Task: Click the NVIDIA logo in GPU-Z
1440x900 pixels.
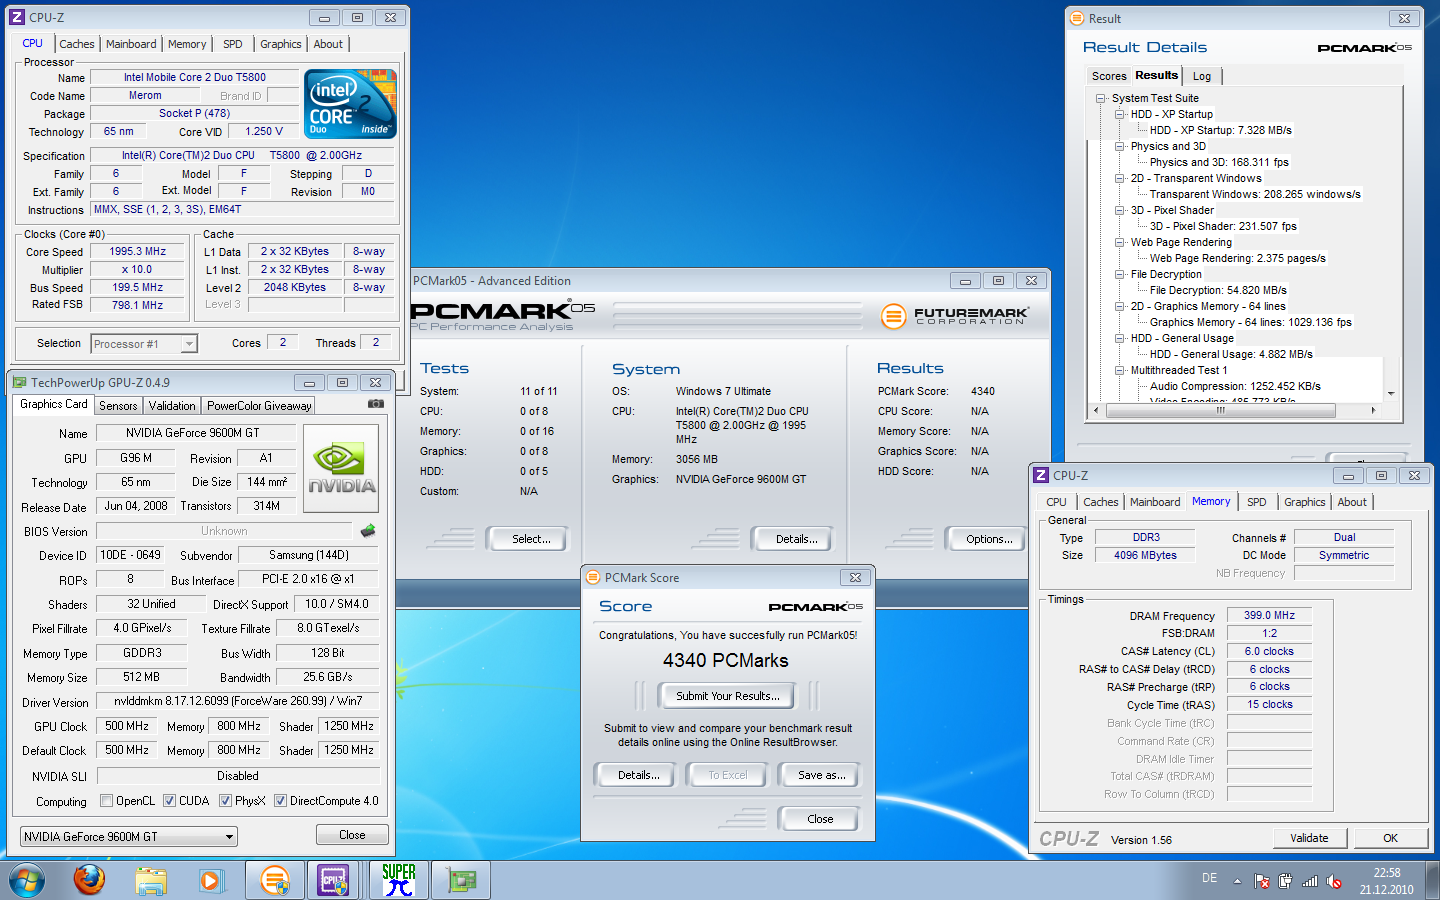Action: 341,470
